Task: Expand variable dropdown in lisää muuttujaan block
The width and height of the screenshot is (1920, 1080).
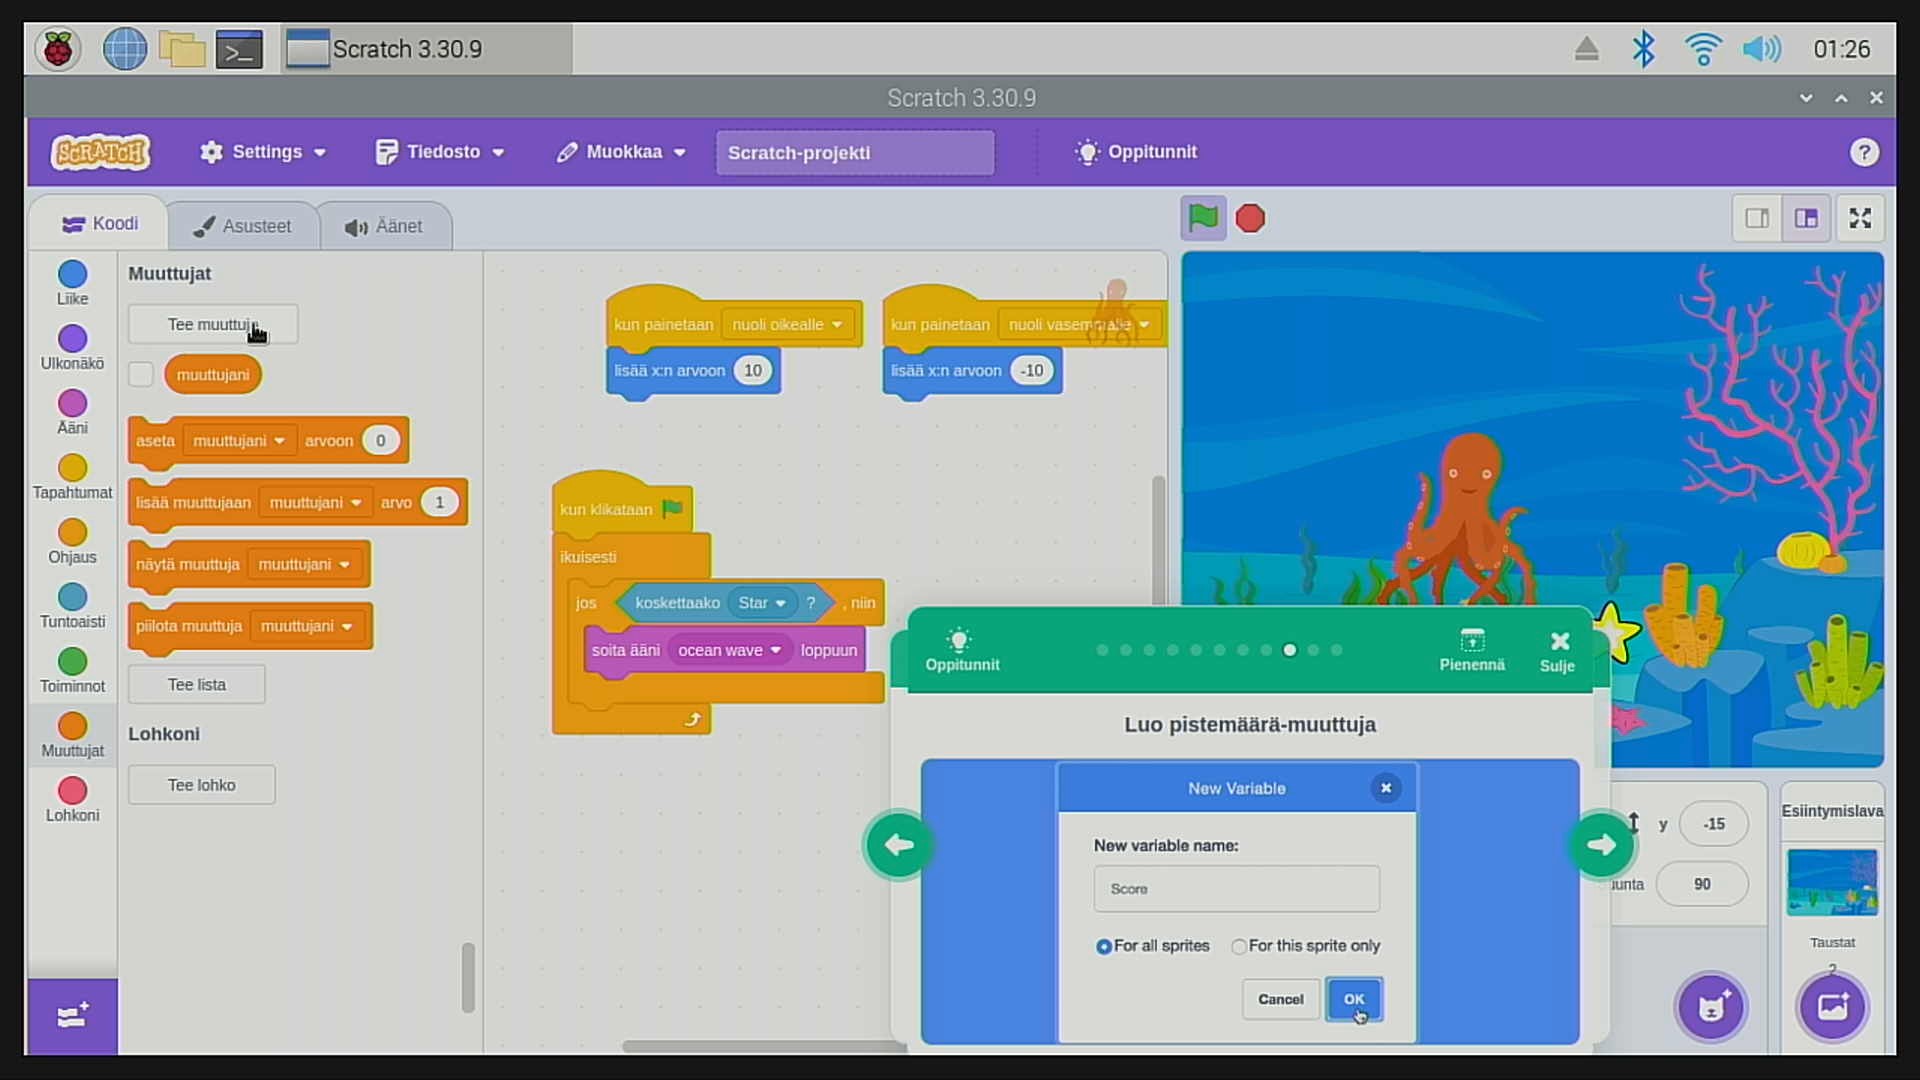Action: (316, 503)
